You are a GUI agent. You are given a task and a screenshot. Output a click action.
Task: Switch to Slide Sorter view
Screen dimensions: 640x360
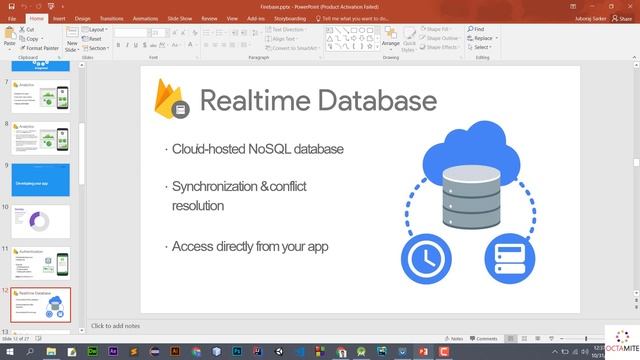(x=524, y=338)
